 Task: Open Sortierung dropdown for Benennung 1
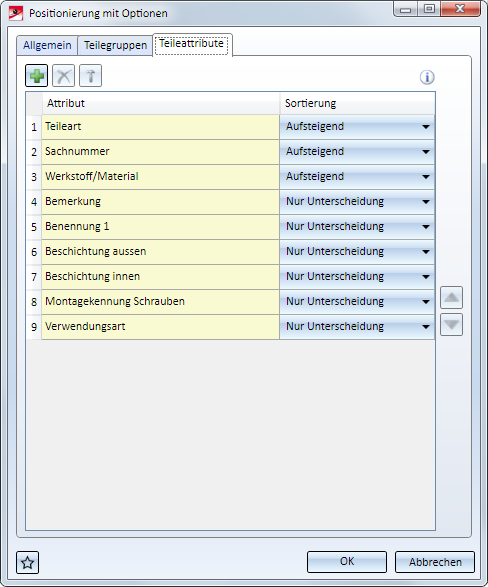pyautogui.click(x=357, y=227)
